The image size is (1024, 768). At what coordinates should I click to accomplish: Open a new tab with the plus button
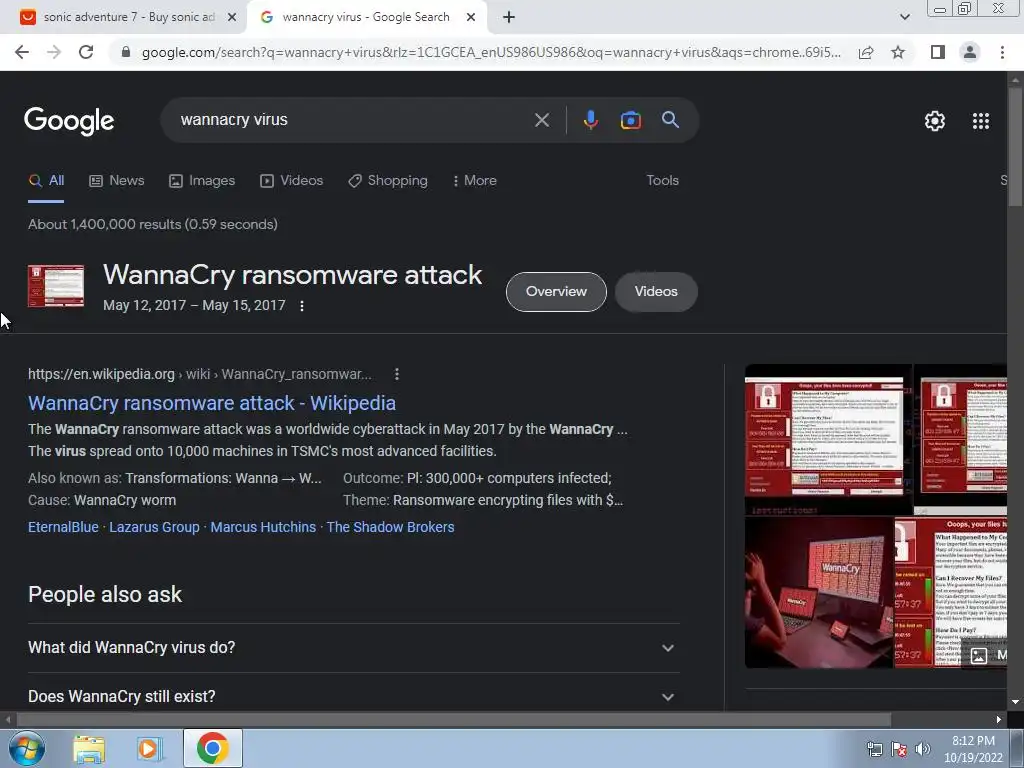click(509, 17)
